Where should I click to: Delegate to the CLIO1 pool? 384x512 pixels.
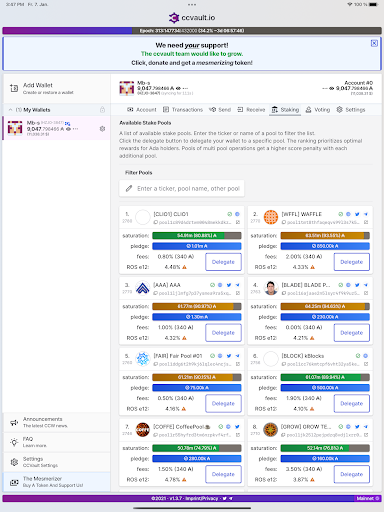(223, 262)
